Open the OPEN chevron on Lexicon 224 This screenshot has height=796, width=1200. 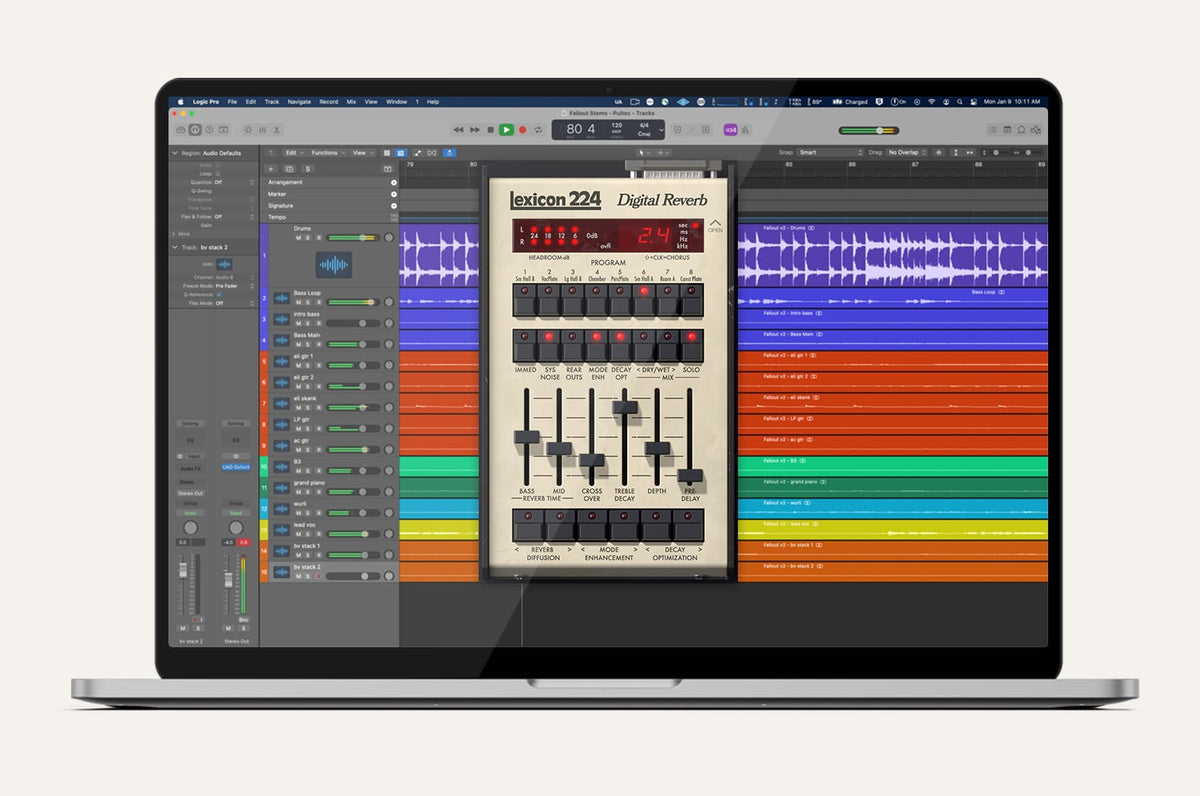(x=715, y=225)
